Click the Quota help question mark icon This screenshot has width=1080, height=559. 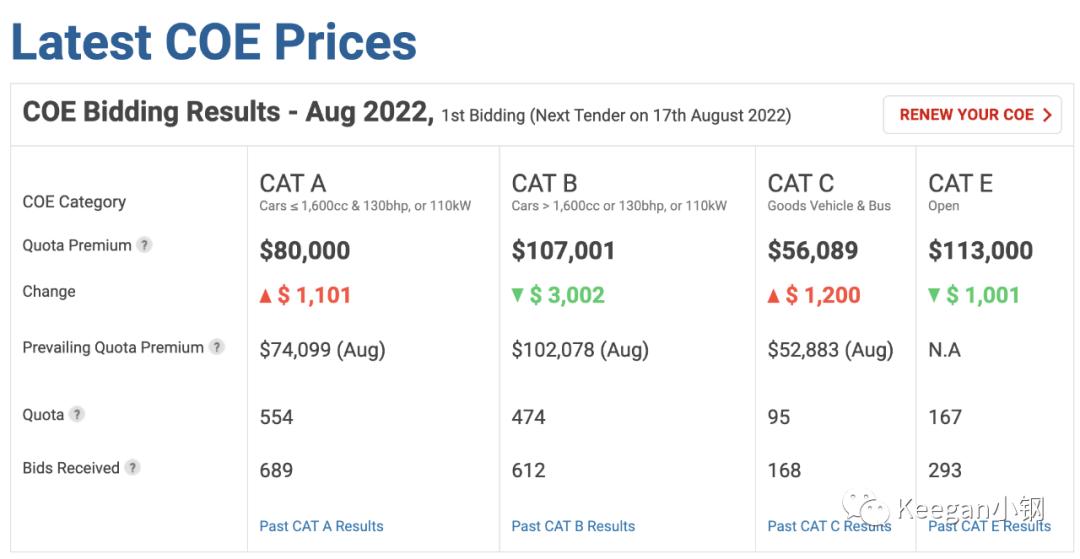point(77,414)
